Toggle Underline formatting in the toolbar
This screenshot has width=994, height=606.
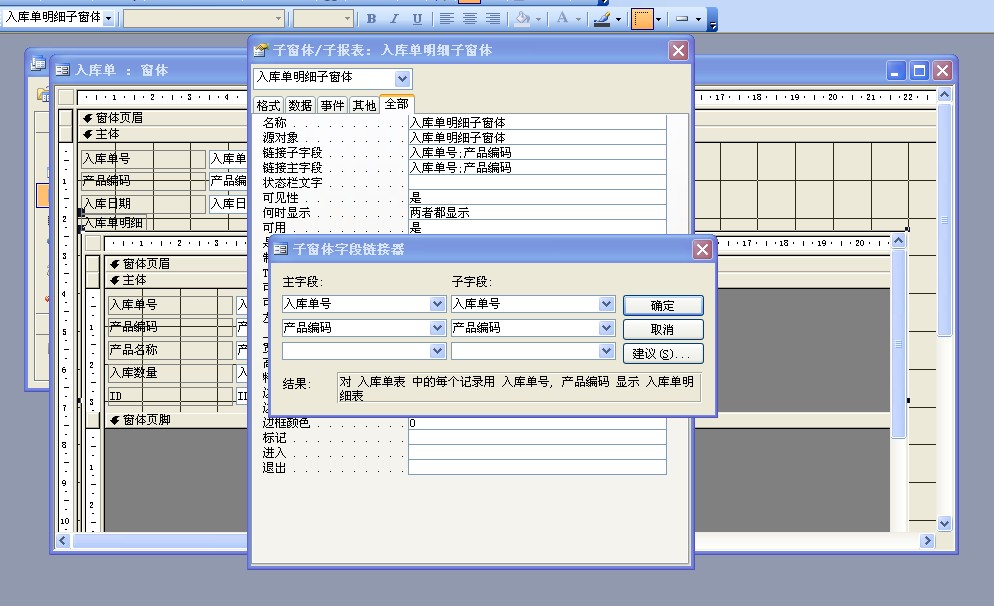click(x=417, y=18)
